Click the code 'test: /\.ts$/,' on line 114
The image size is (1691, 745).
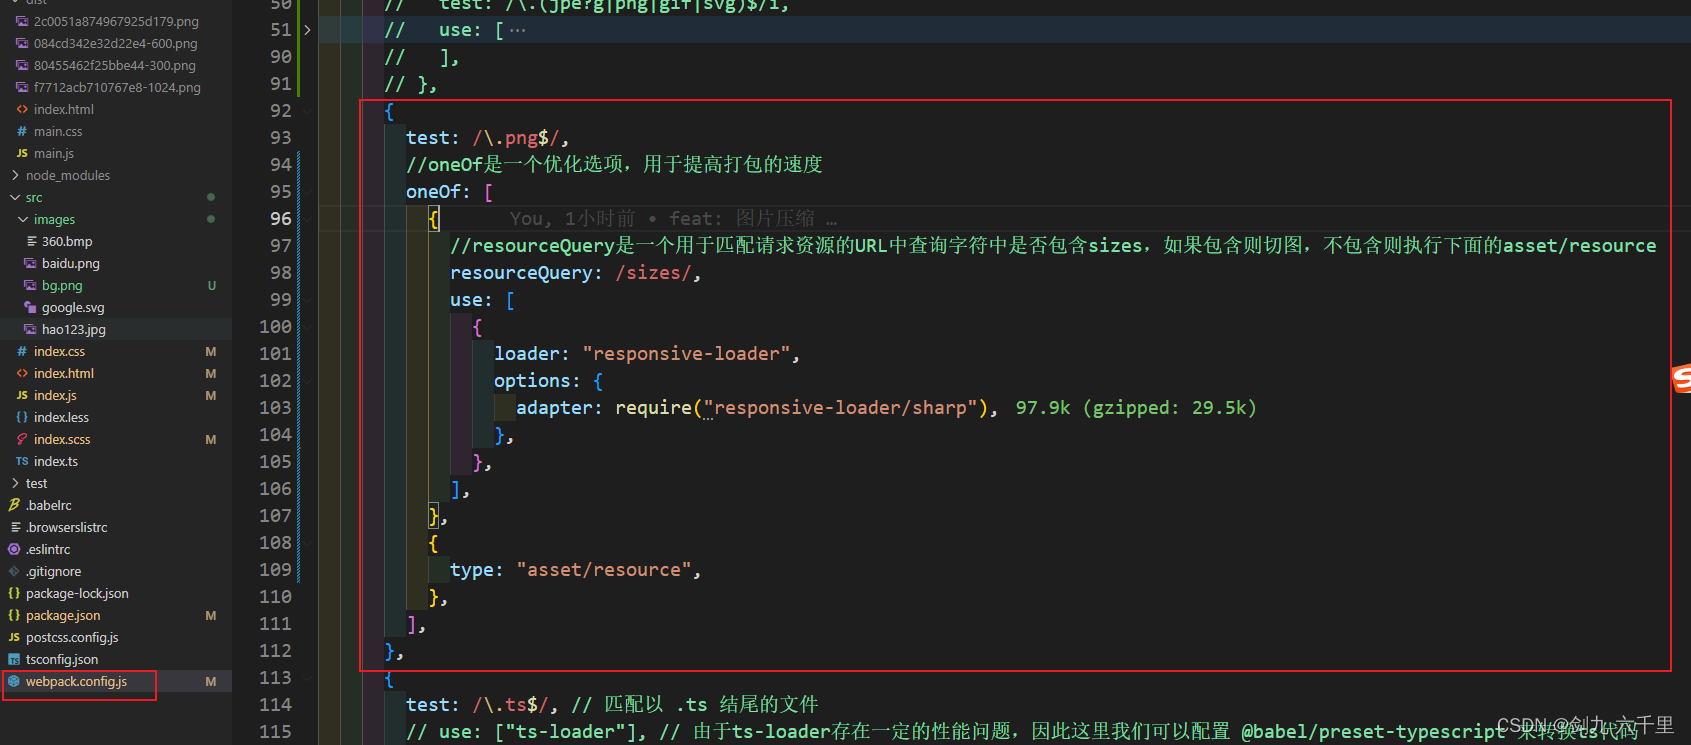[x=482, y=704]
